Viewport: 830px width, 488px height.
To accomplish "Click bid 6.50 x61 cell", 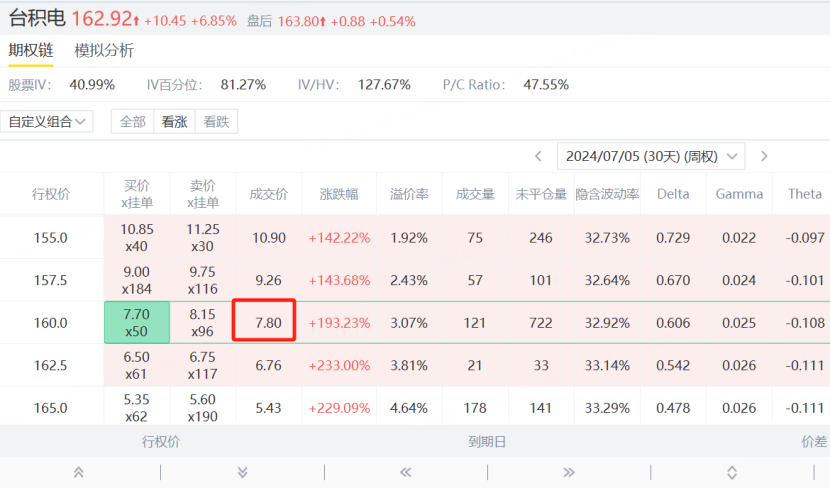I will pos(137,365).
